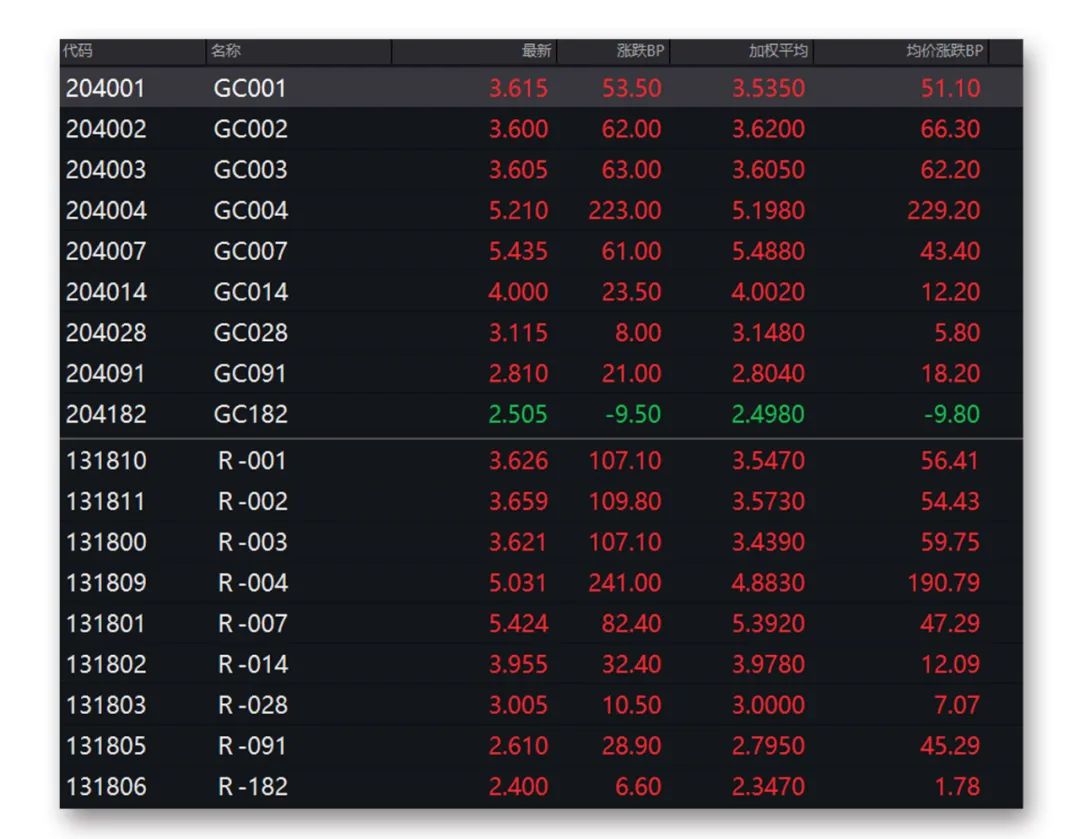Select code 131806
The height and width of the screenshot is (839, 1080).
tap(105, 786)
